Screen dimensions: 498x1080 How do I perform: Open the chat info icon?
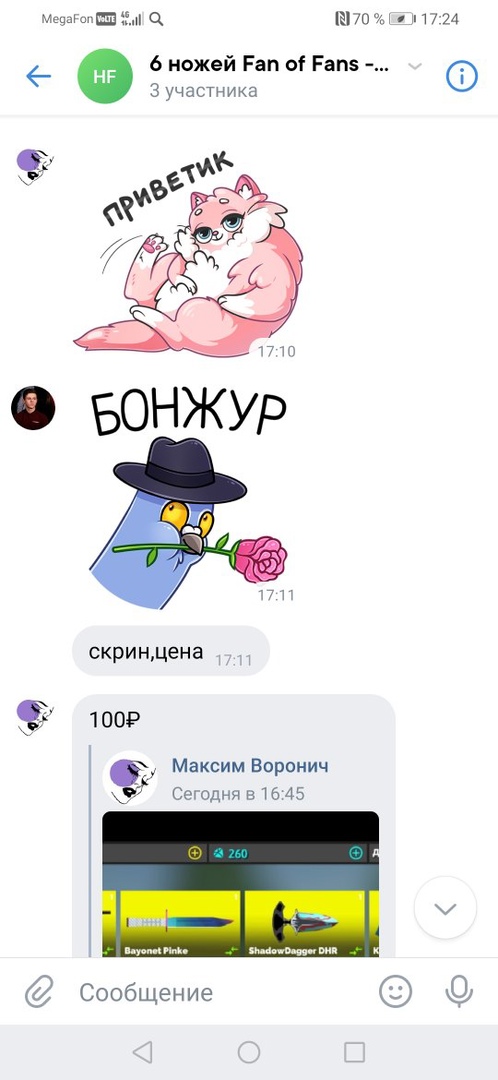pyautogui.click(x=461, y=76)
